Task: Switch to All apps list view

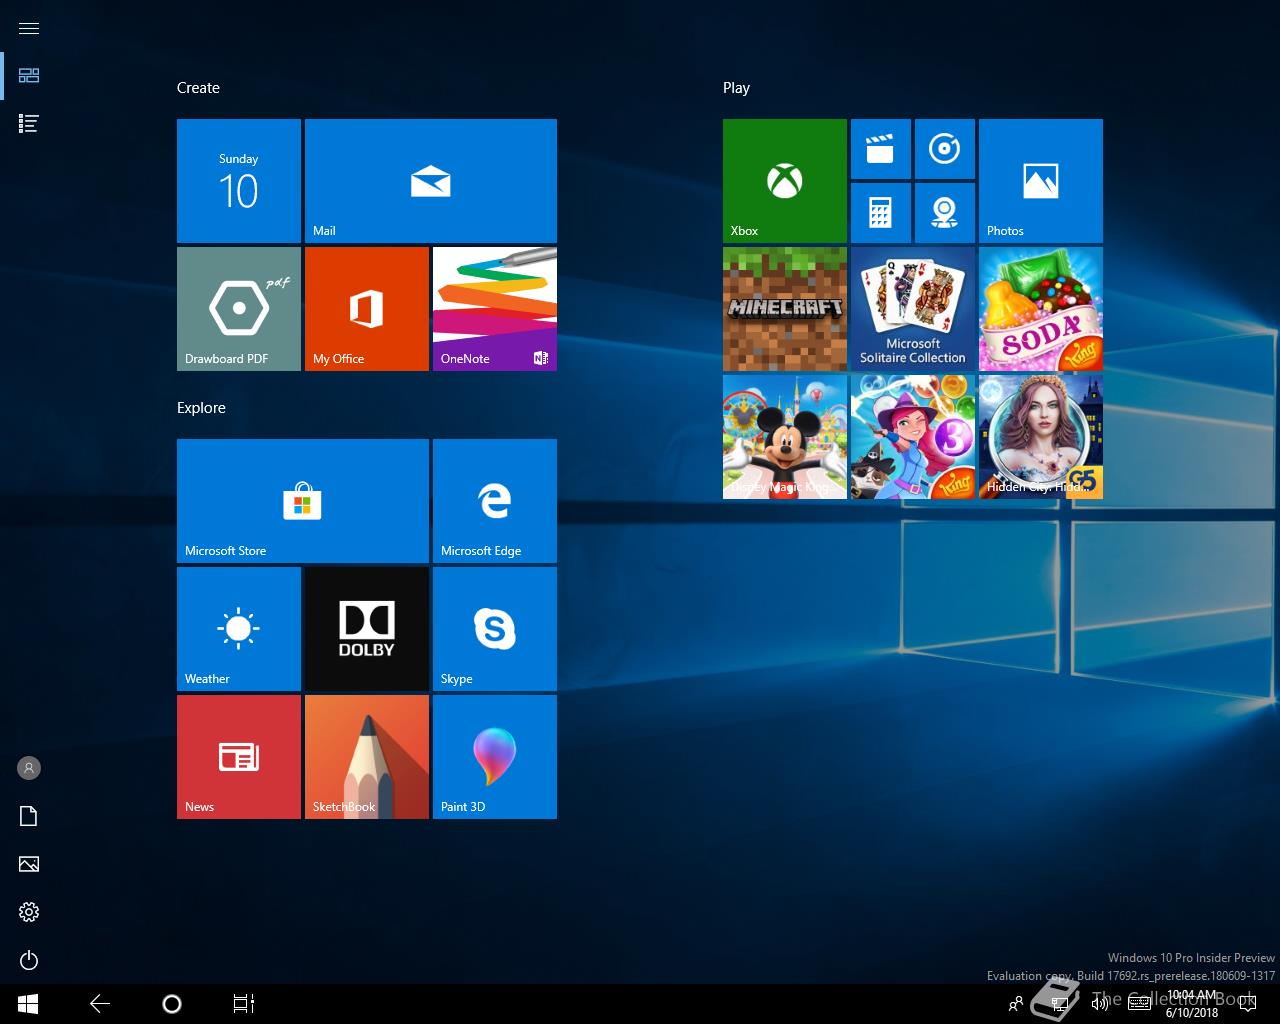Action: click(29, 124)
